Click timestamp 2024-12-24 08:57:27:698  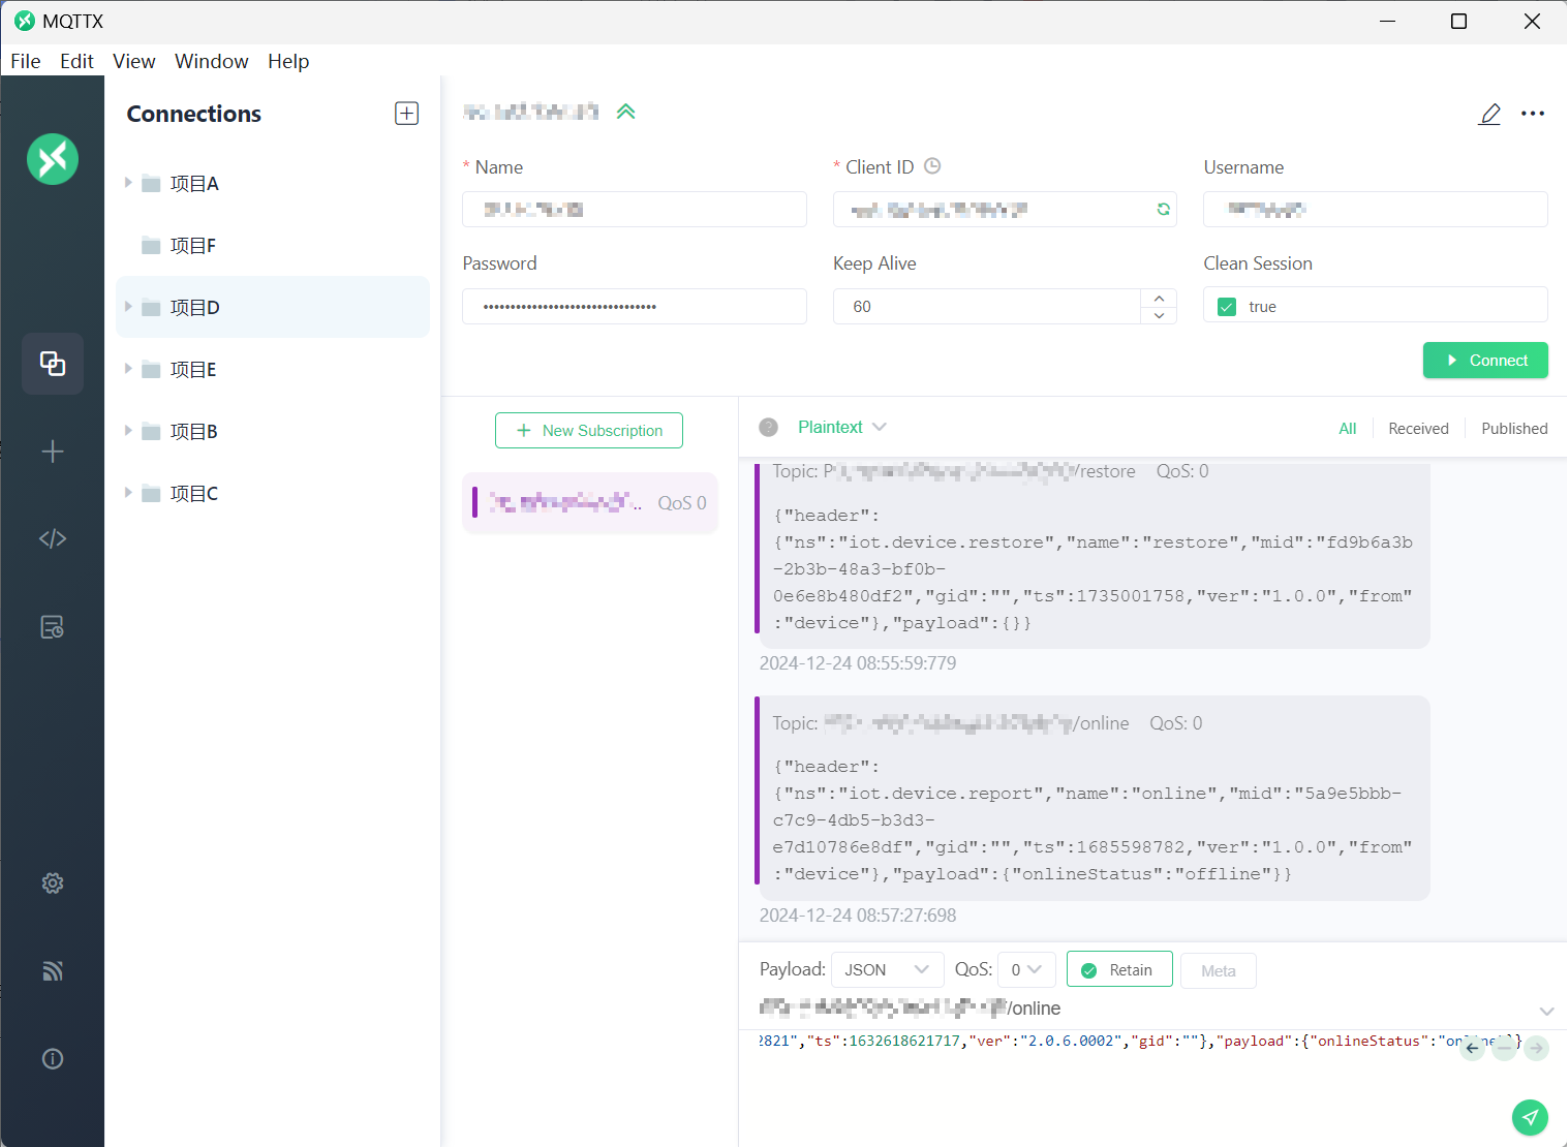[857, 915]
